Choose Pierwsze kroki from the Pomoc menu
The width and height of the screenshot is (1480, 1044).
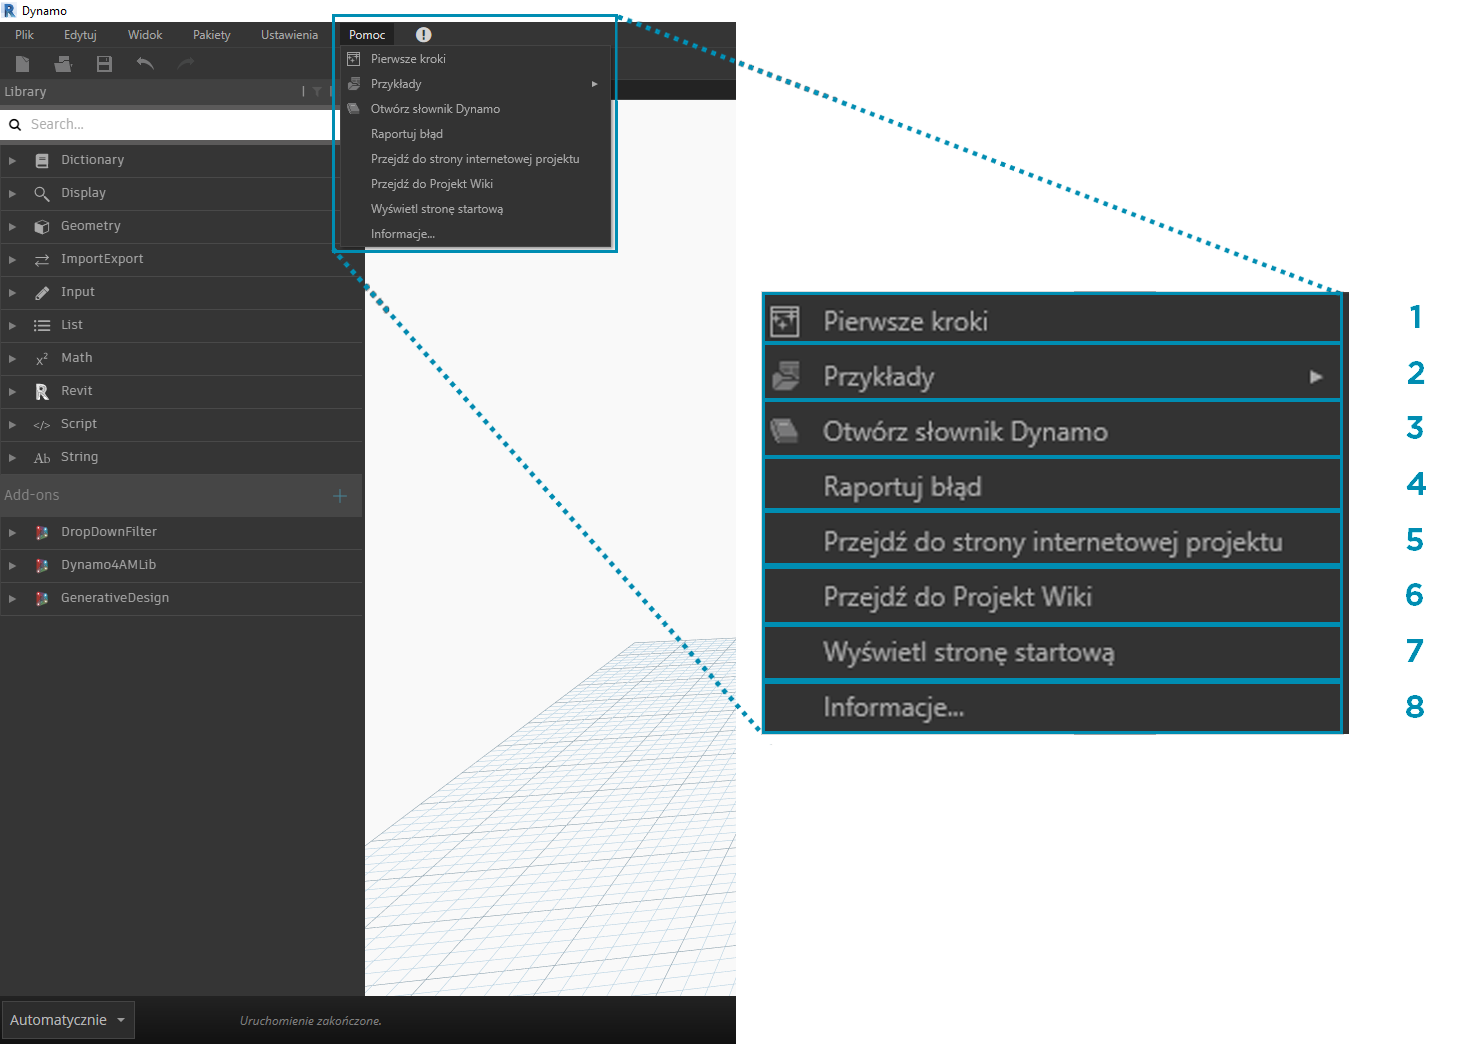476,59
